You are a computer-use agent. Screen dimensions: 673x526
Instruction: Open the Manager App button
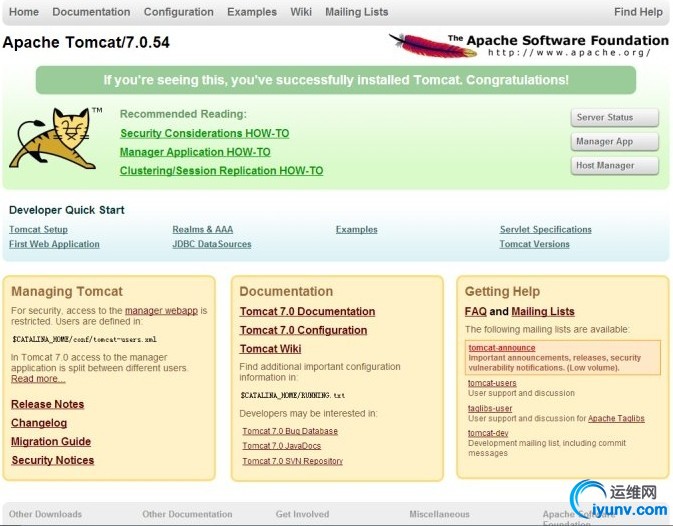click(x=615, y=141)
